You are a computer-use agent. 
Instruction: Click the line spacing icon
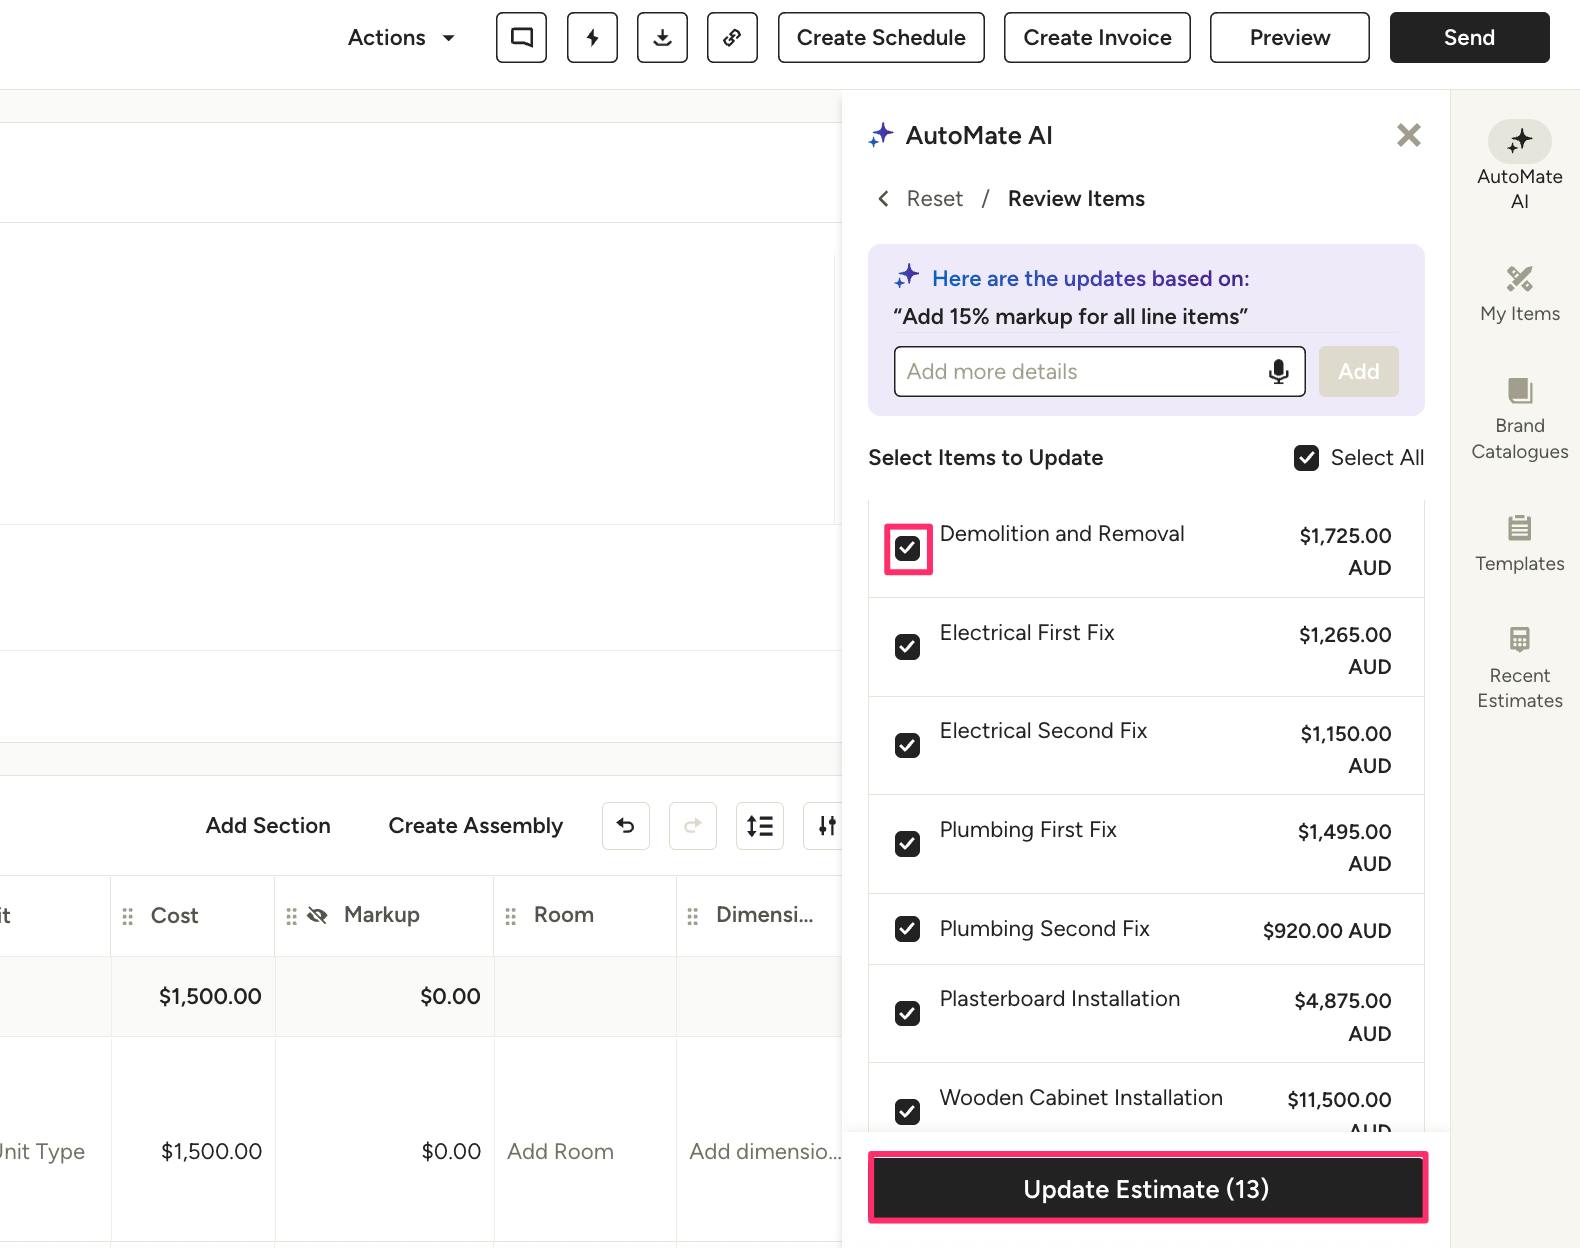point(759,826)
